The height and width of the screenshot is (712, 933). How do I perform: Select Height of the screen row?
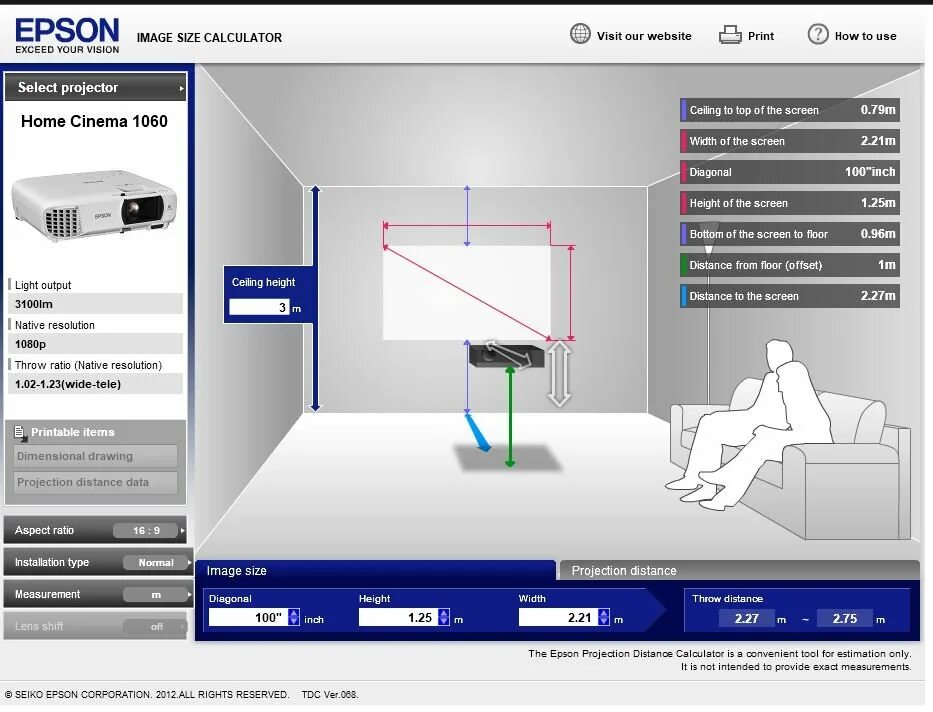[x=790, y=203]
